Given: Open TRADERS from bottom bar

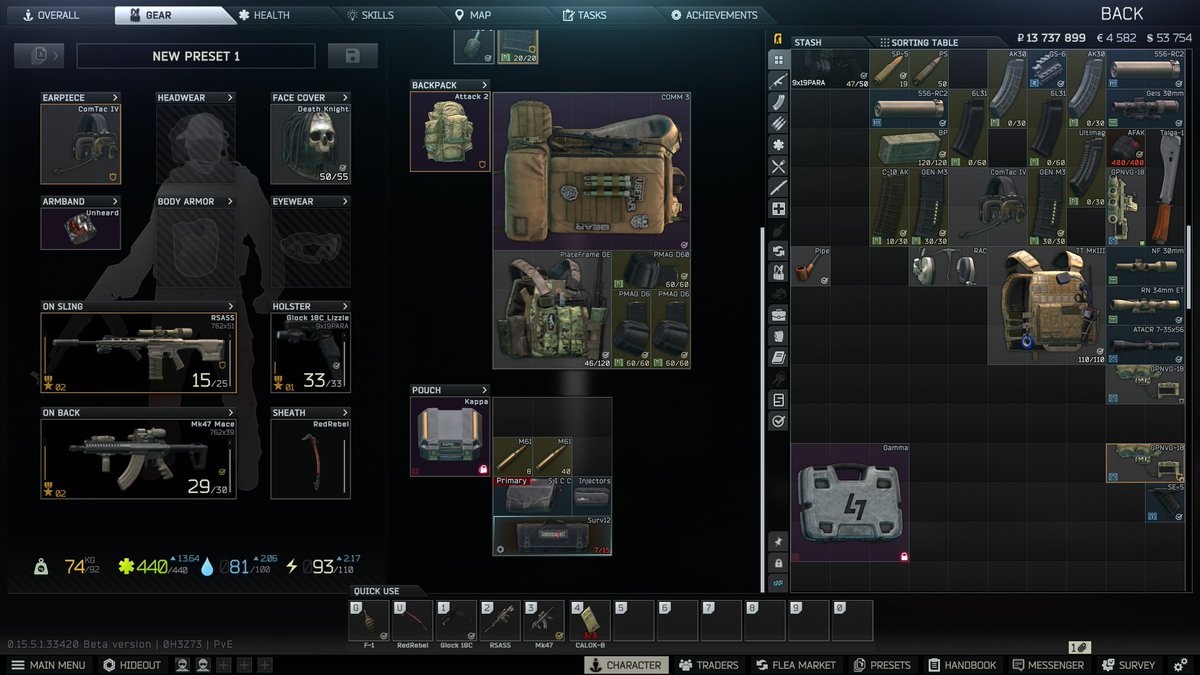Looking at the screenshot, I should pos(708,665).
